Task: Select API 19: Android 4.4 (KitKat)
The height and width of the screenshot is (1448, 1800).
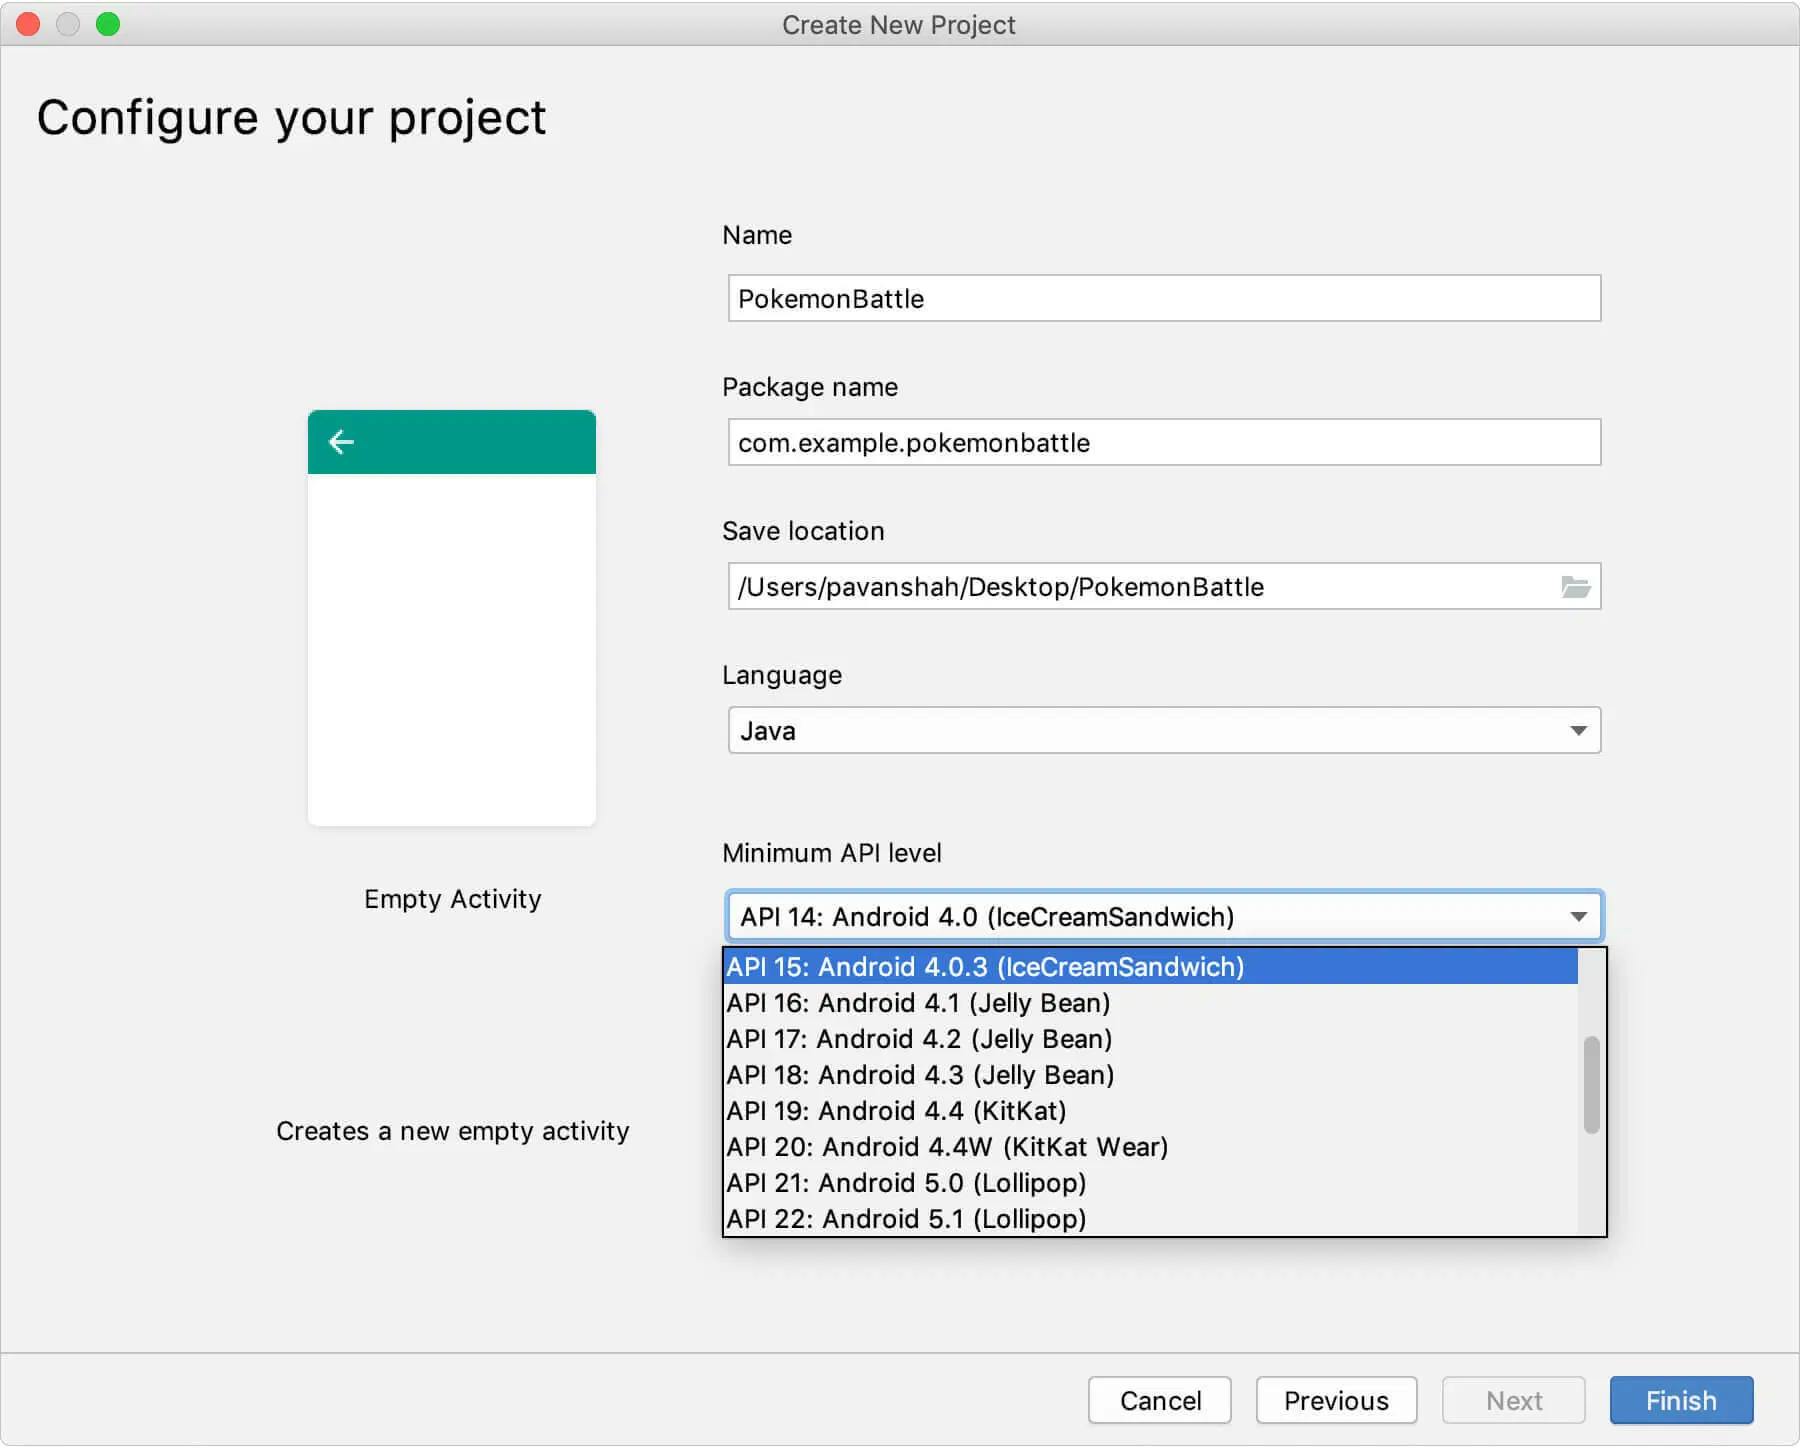Action: click(1150, 1111)
